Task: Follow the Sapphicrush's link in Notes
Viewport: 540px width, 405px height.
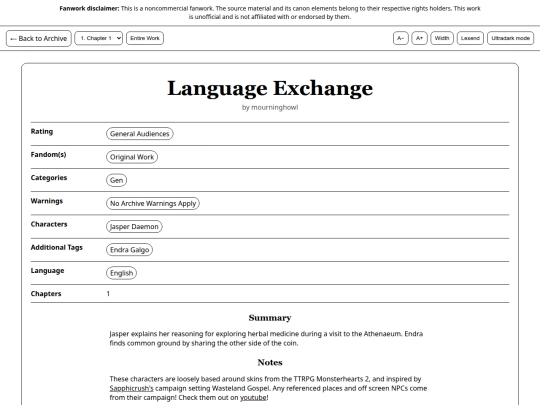Action: point(131,388)
